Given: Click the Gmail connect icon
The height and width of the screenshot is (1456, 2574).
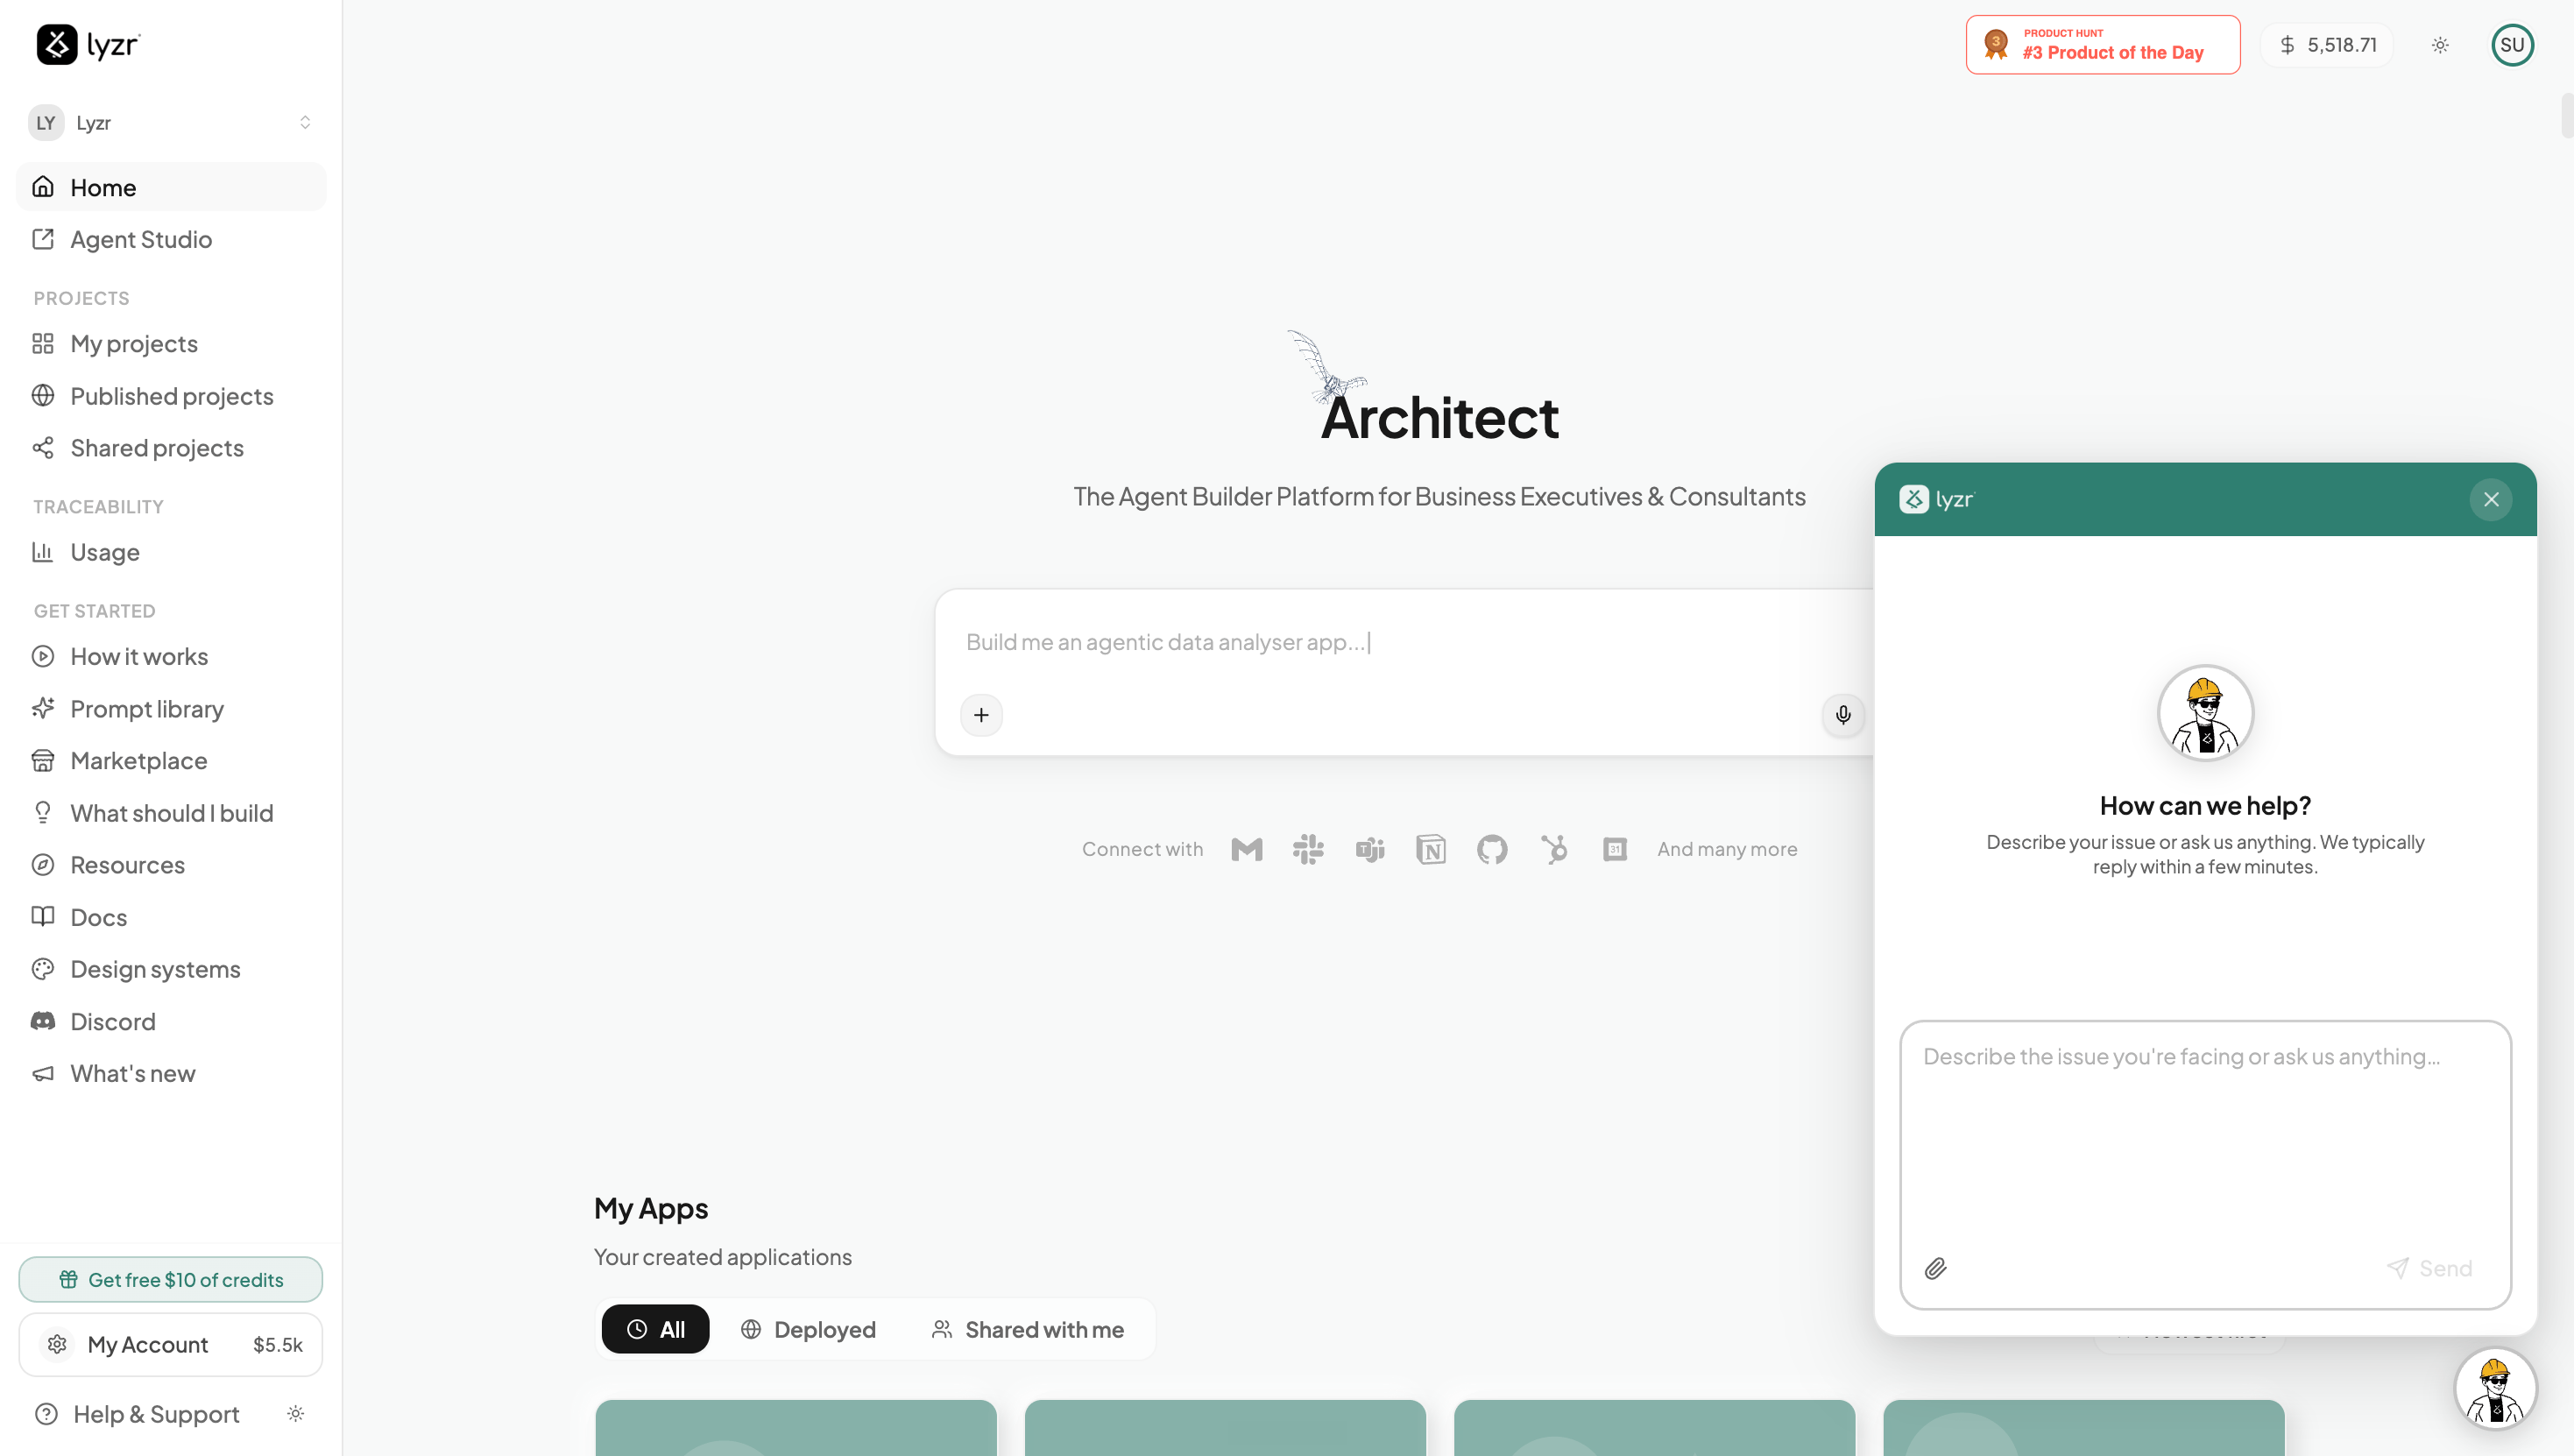Looking at the screenshot, I should (x=1247, y=850).
